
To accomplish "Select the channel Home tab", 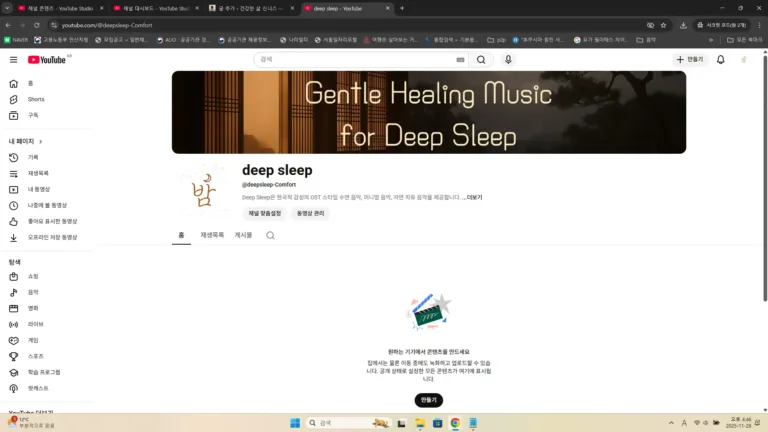I will point(181,235).
